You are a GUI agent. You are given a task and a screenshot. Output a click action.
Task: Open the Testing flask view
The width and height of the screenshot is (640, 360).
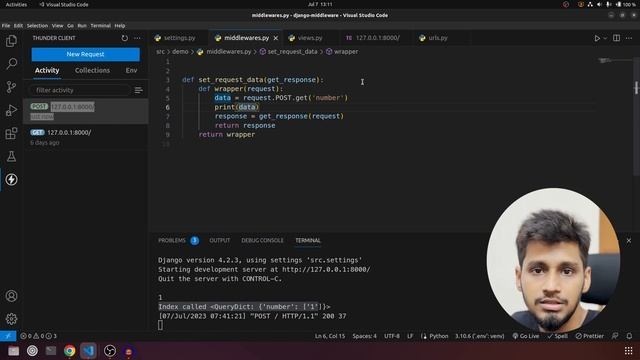tap(11, 156)
